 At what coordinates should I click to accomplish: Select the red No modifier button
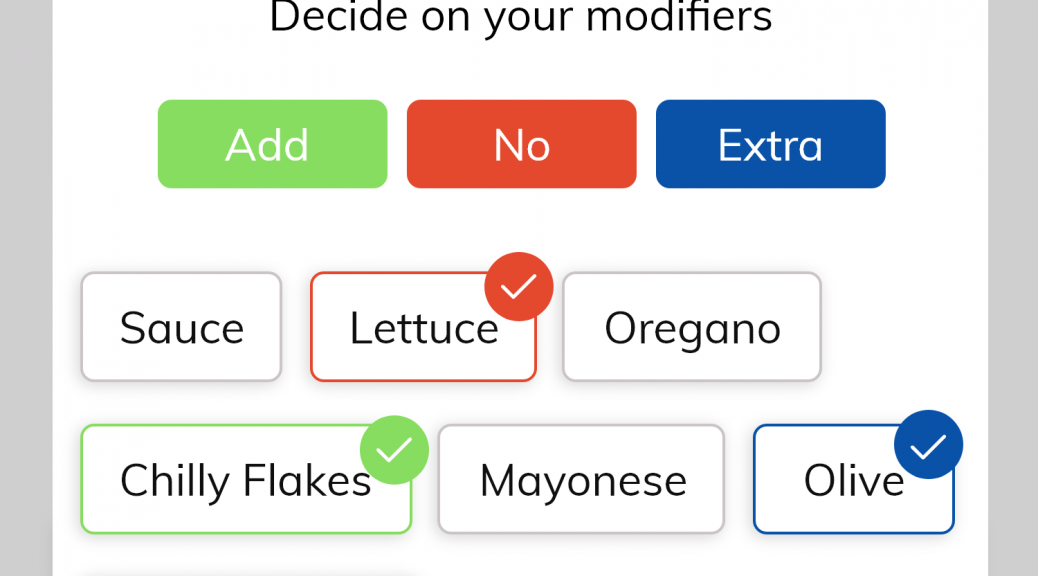[522, 144]
